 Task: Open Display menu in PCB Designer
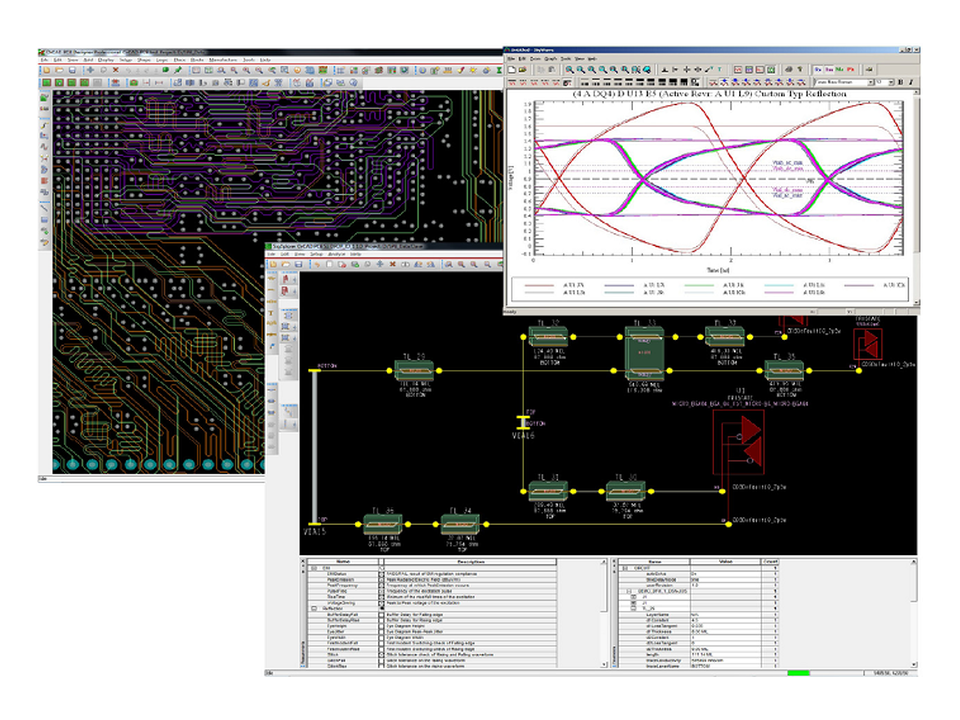click(106, 60)
